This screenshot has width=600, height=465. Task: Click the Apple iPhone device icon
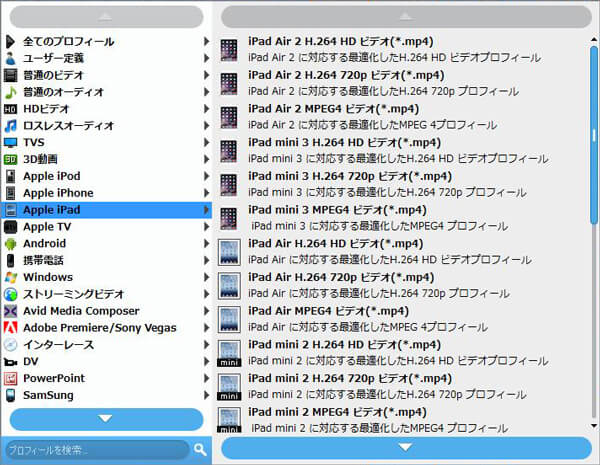coord(10,193)
